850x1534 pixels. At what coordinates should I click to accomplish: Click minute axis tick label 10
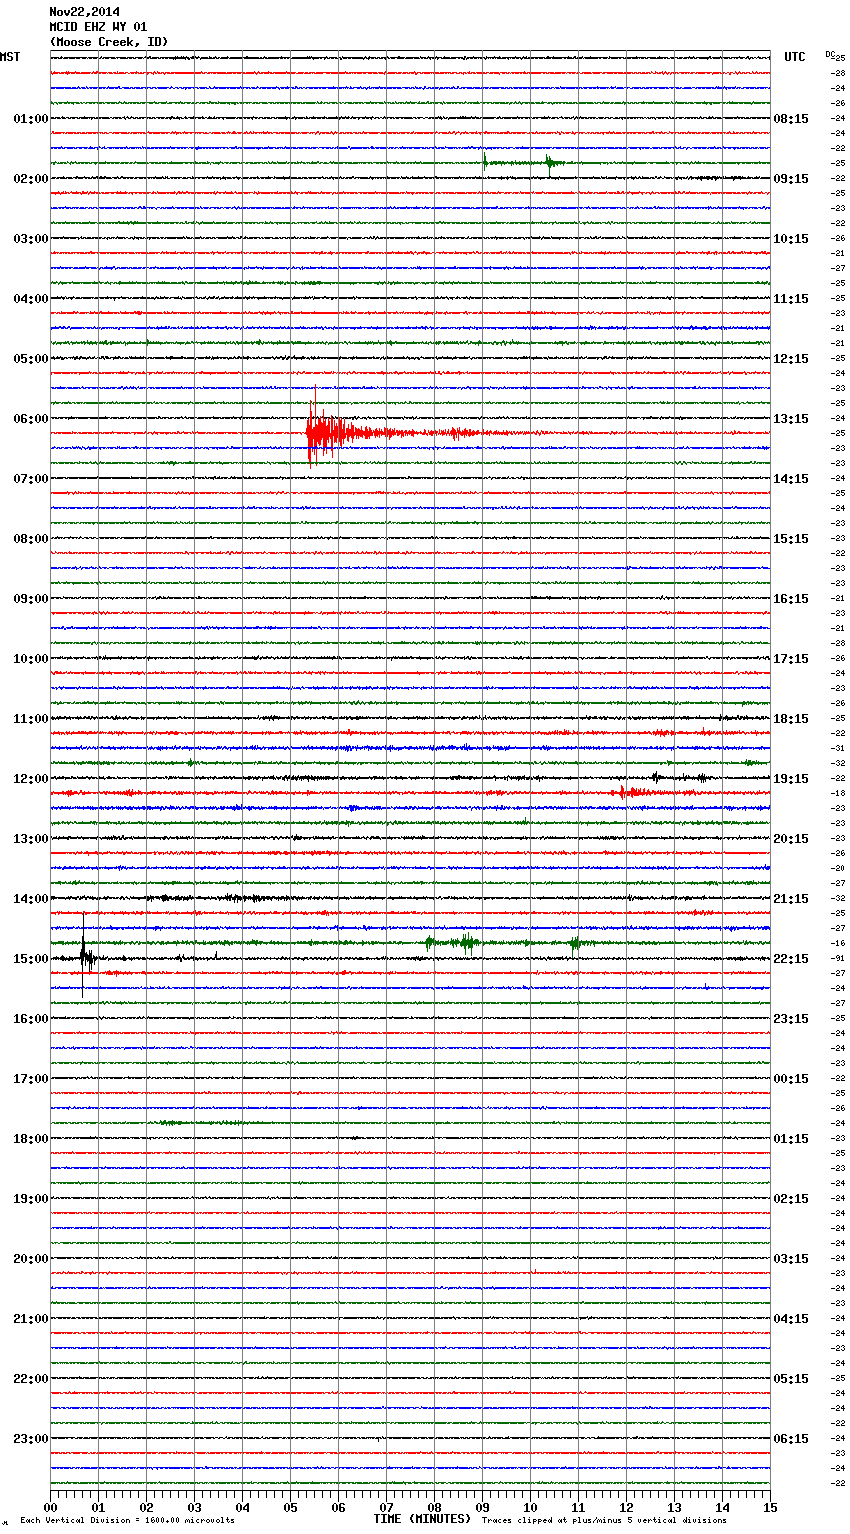(x=530, y=1507)
